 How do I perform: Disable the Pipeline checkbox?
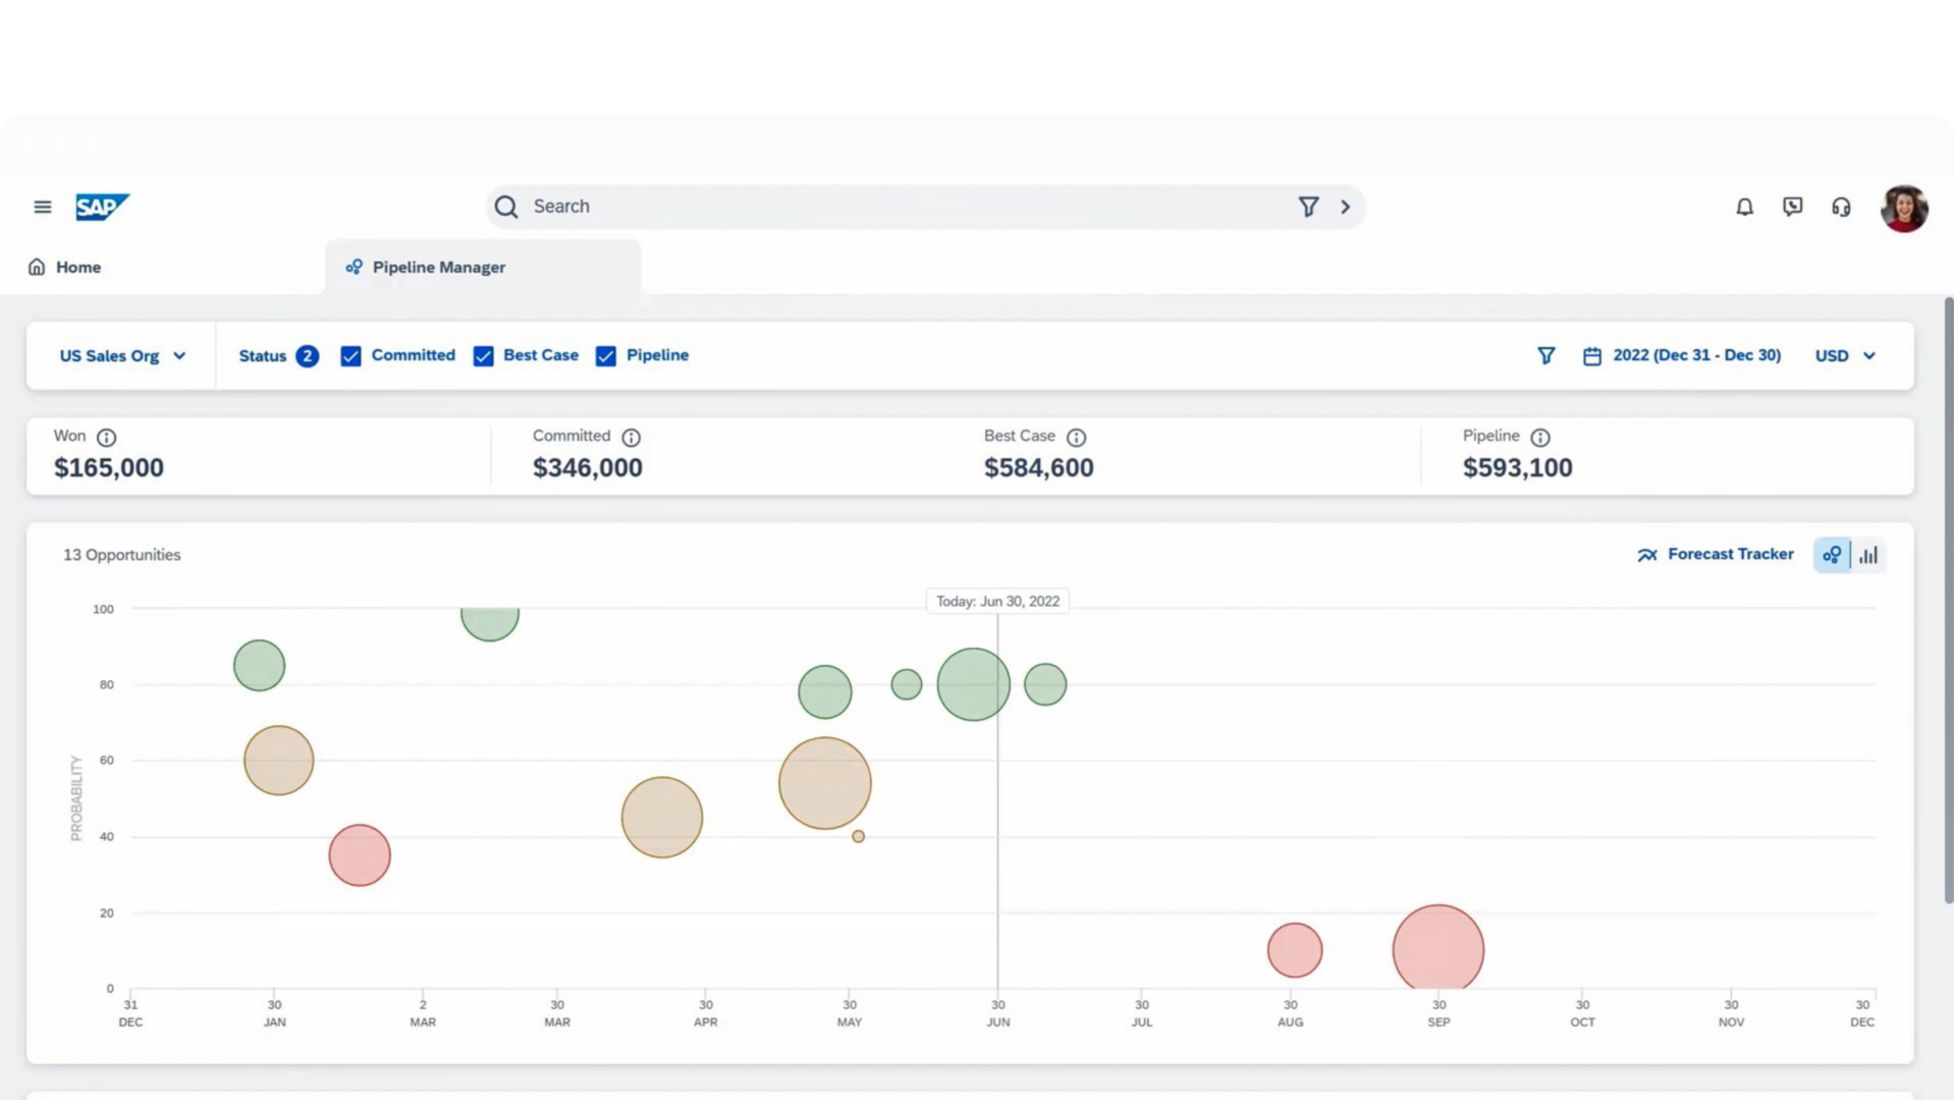606,356
